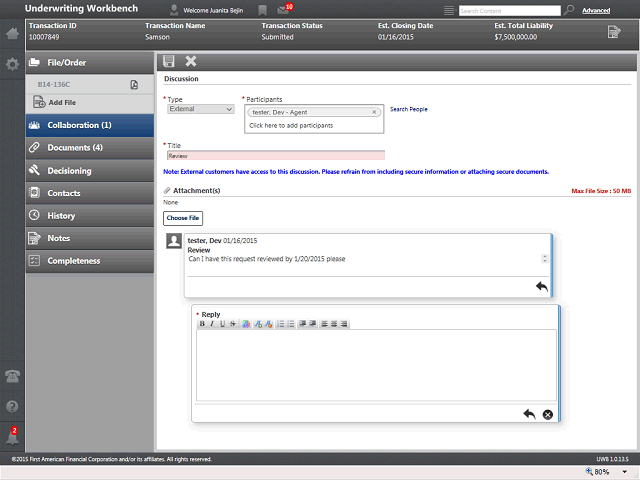Click the Est. Total Liability $7,500,000.00
This screenshot has width=640, height=480.
(516, 37)
